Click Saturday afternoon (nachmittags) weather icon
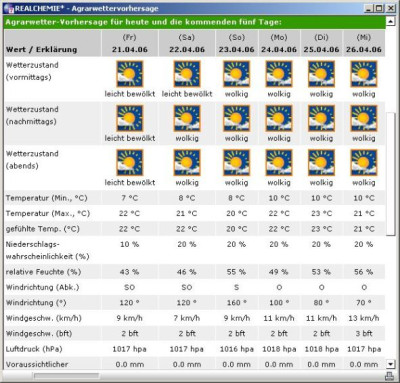400x383 pixels. tap(187, 118)
